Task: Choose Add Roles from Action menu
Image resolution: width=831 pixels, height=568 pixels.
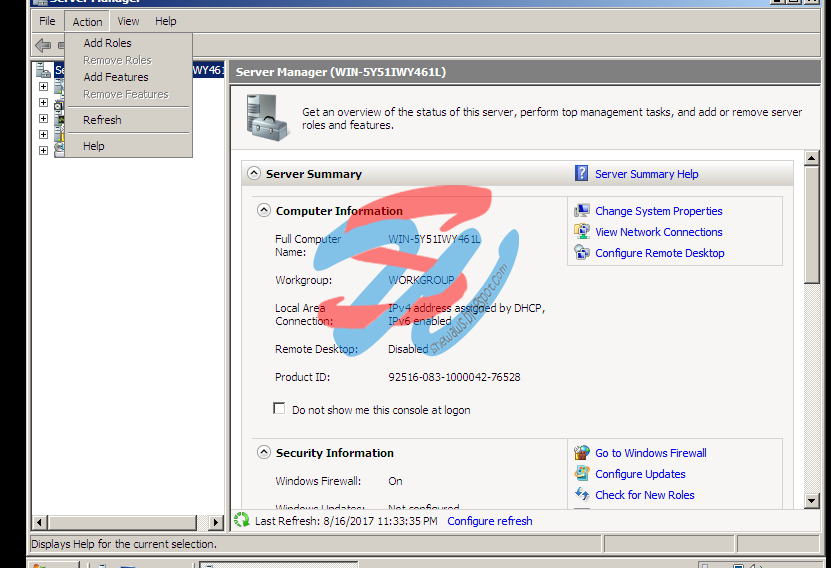Action: [x=108, y=43]
